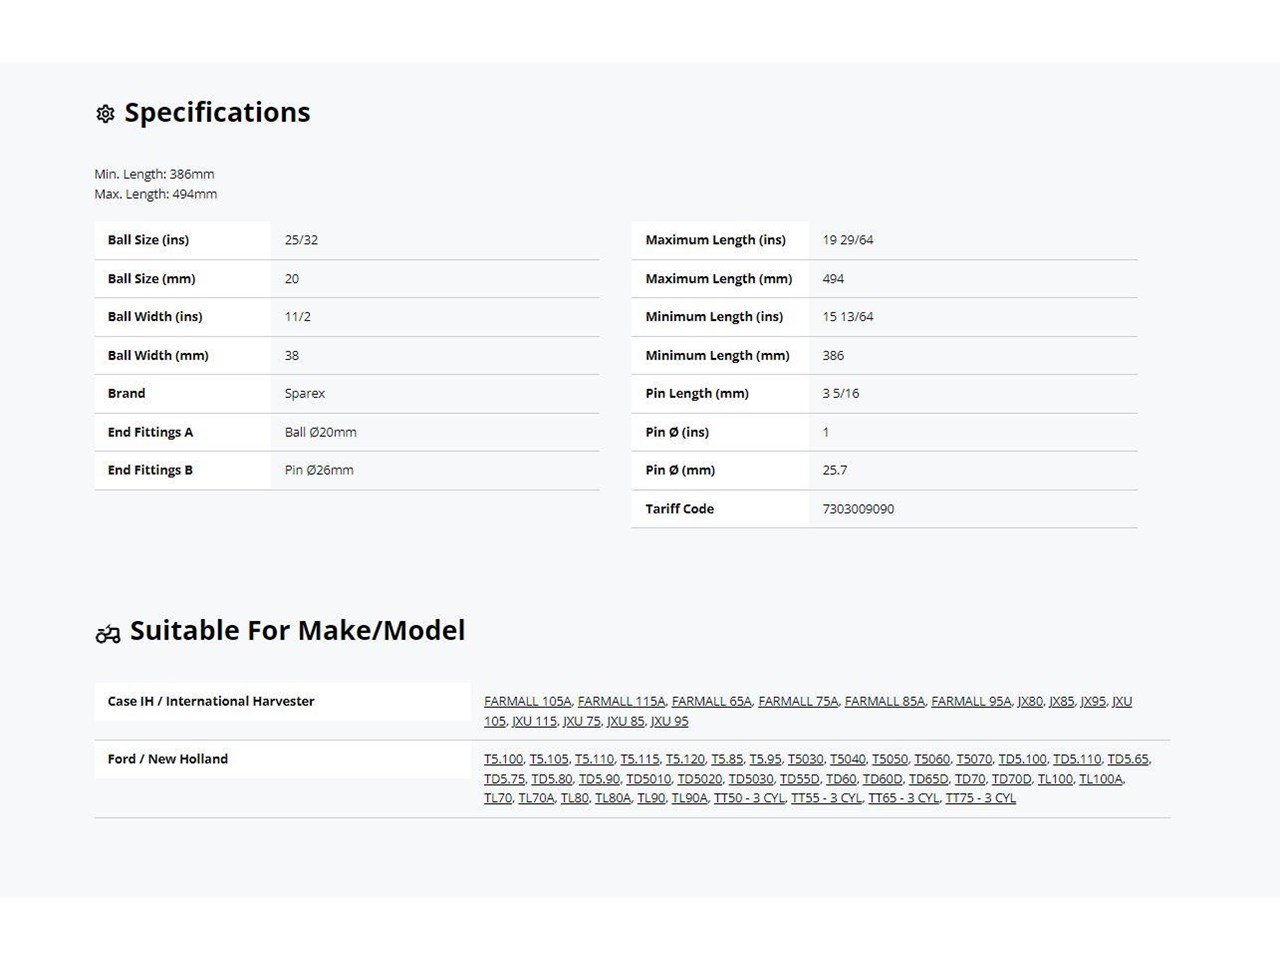Open the T5070 model link
1280x960 pixels.
click(x=974, y=760)
